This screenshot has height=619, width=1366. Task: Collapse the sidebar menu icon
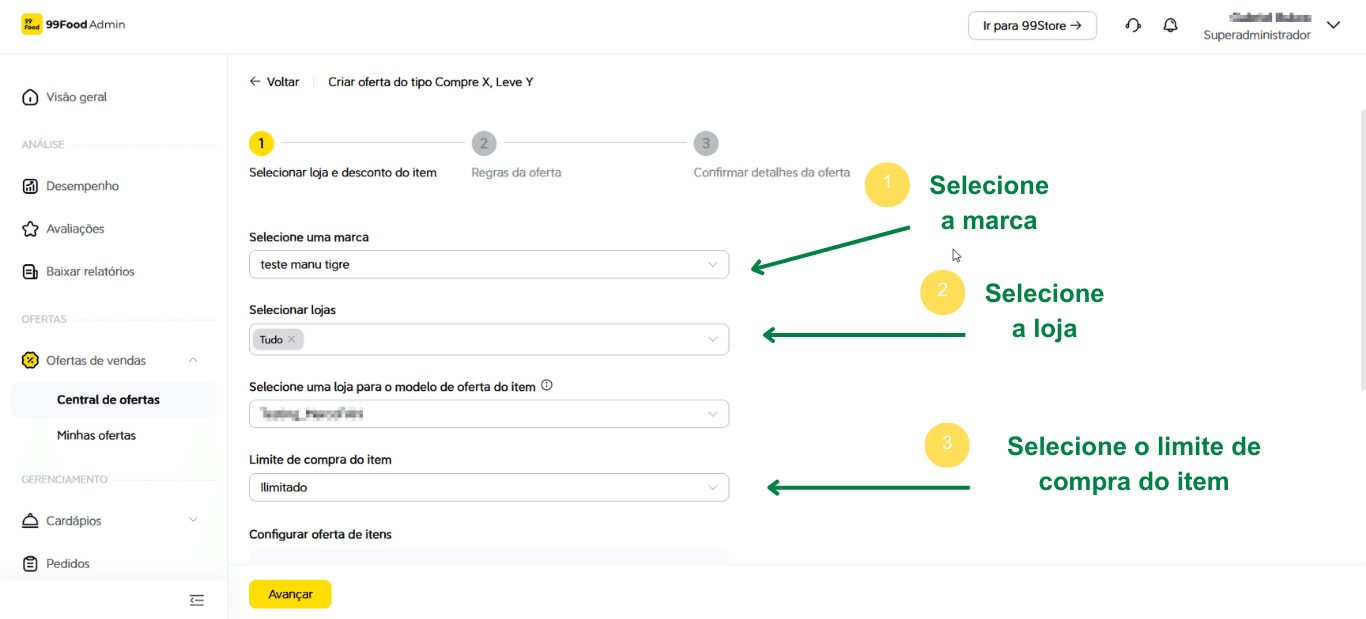tap(197, 600)
